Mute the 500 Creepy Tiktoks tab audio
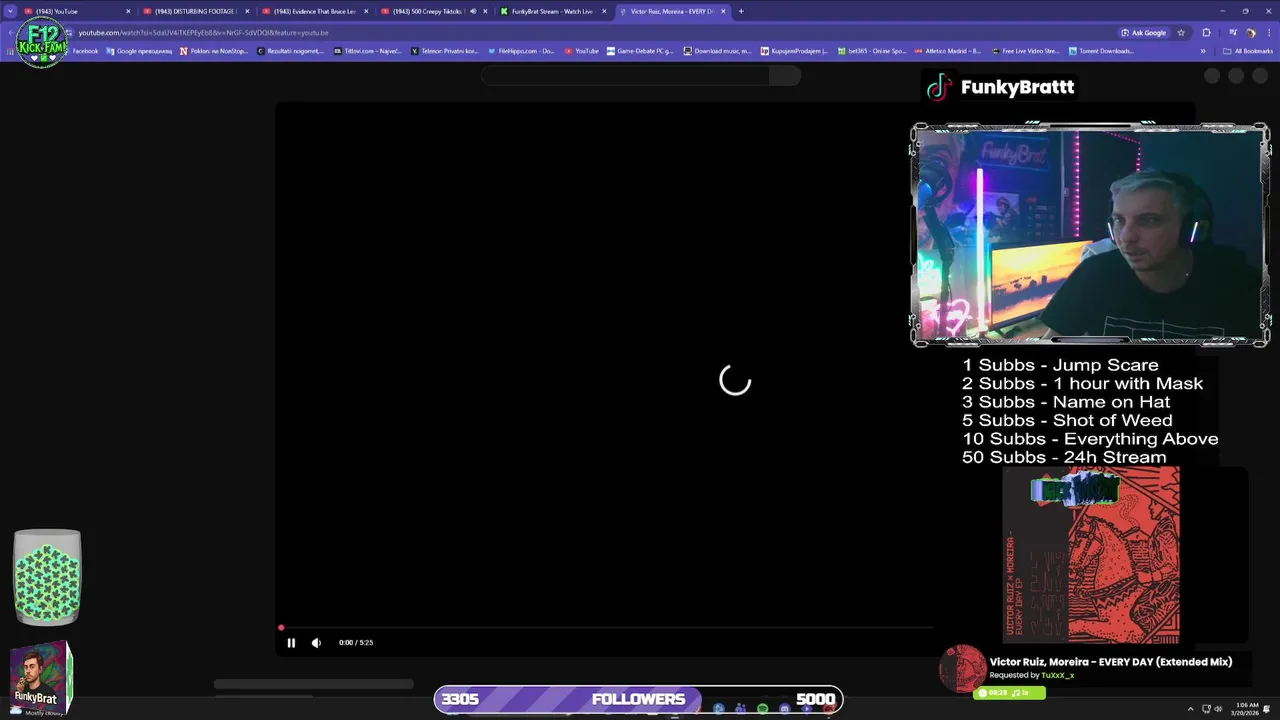This screenshot has width=1280, height=720. pos(473,11)
